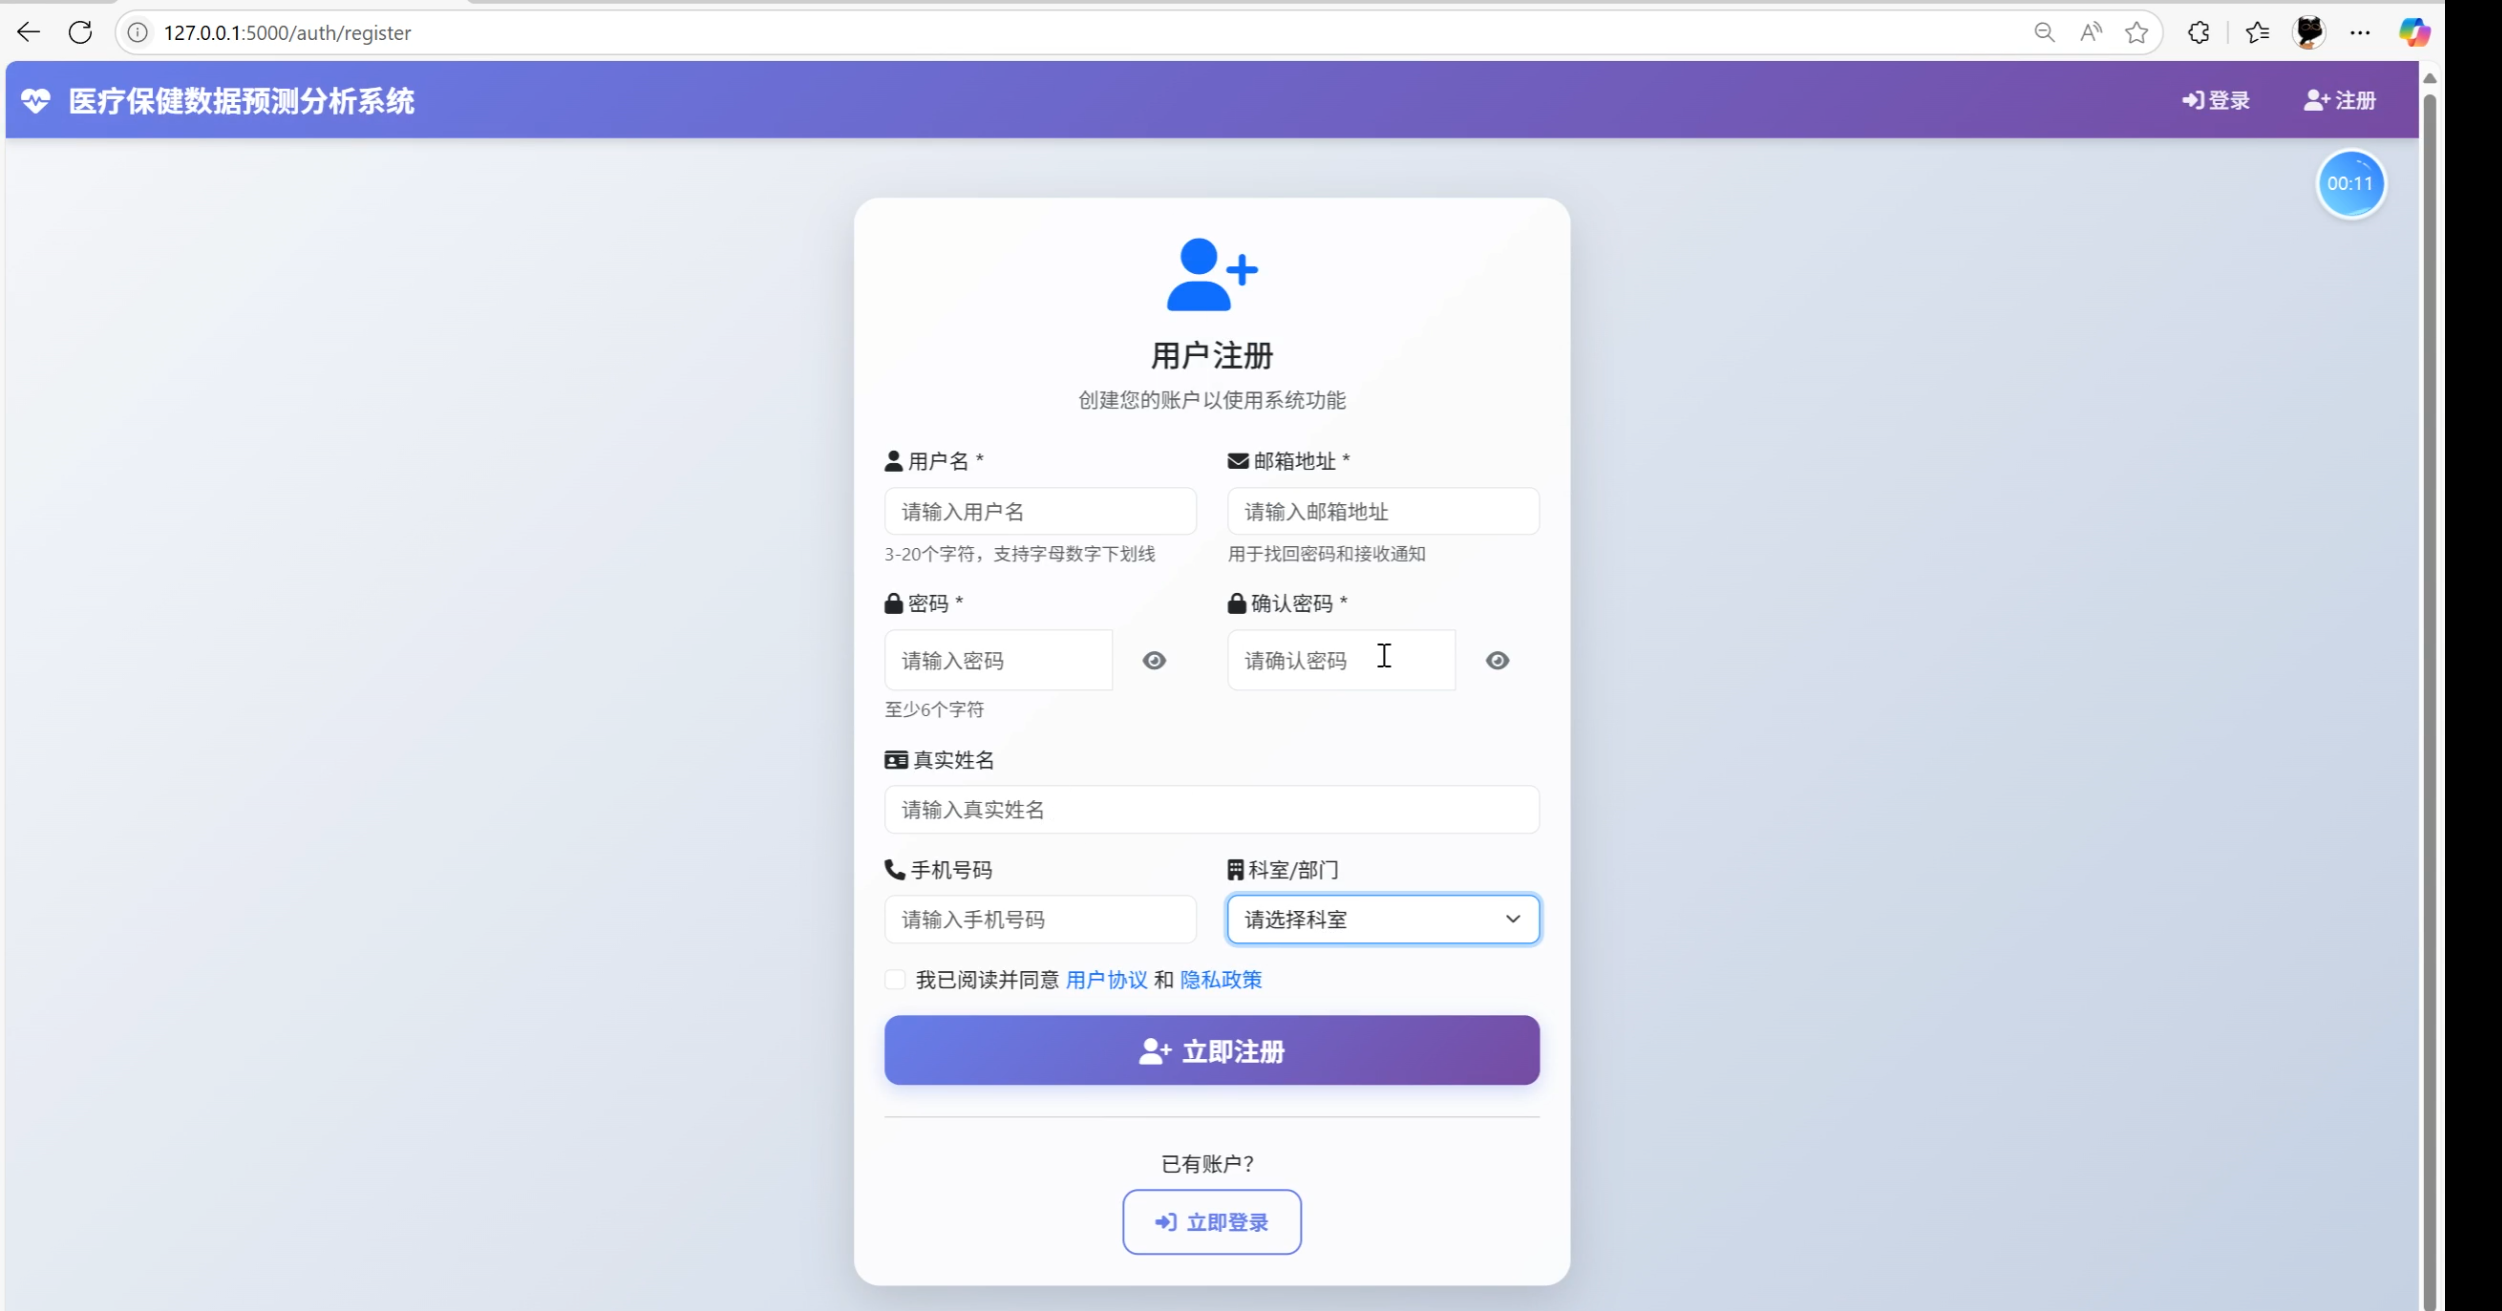This screenshot has height=1311, width=2502.
Task: Click the 邮箱地址 label with envelope icon
Action: pyautogui.click(x=1289, y=461)
